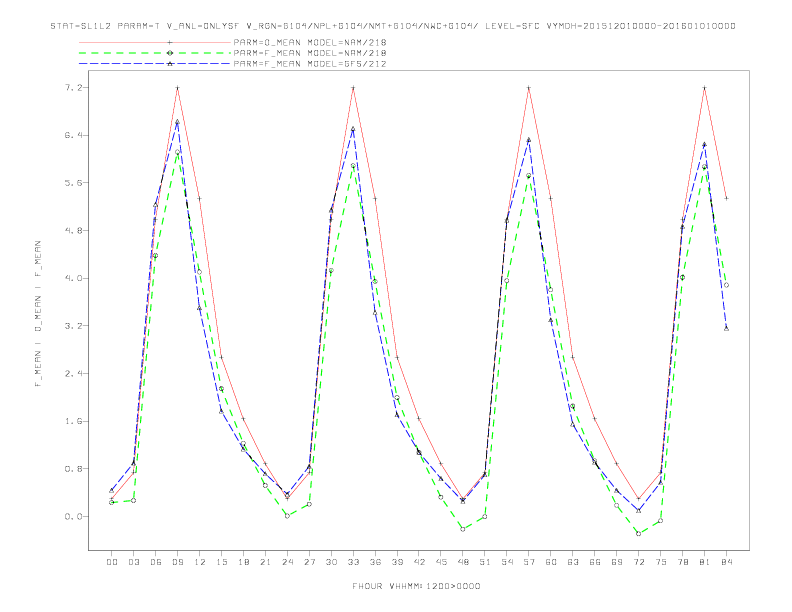The image size is (792, 612).
Task: Click the x-axis title FHOUR VHHMM:1200>0000
Action: [x=416, y=586]
